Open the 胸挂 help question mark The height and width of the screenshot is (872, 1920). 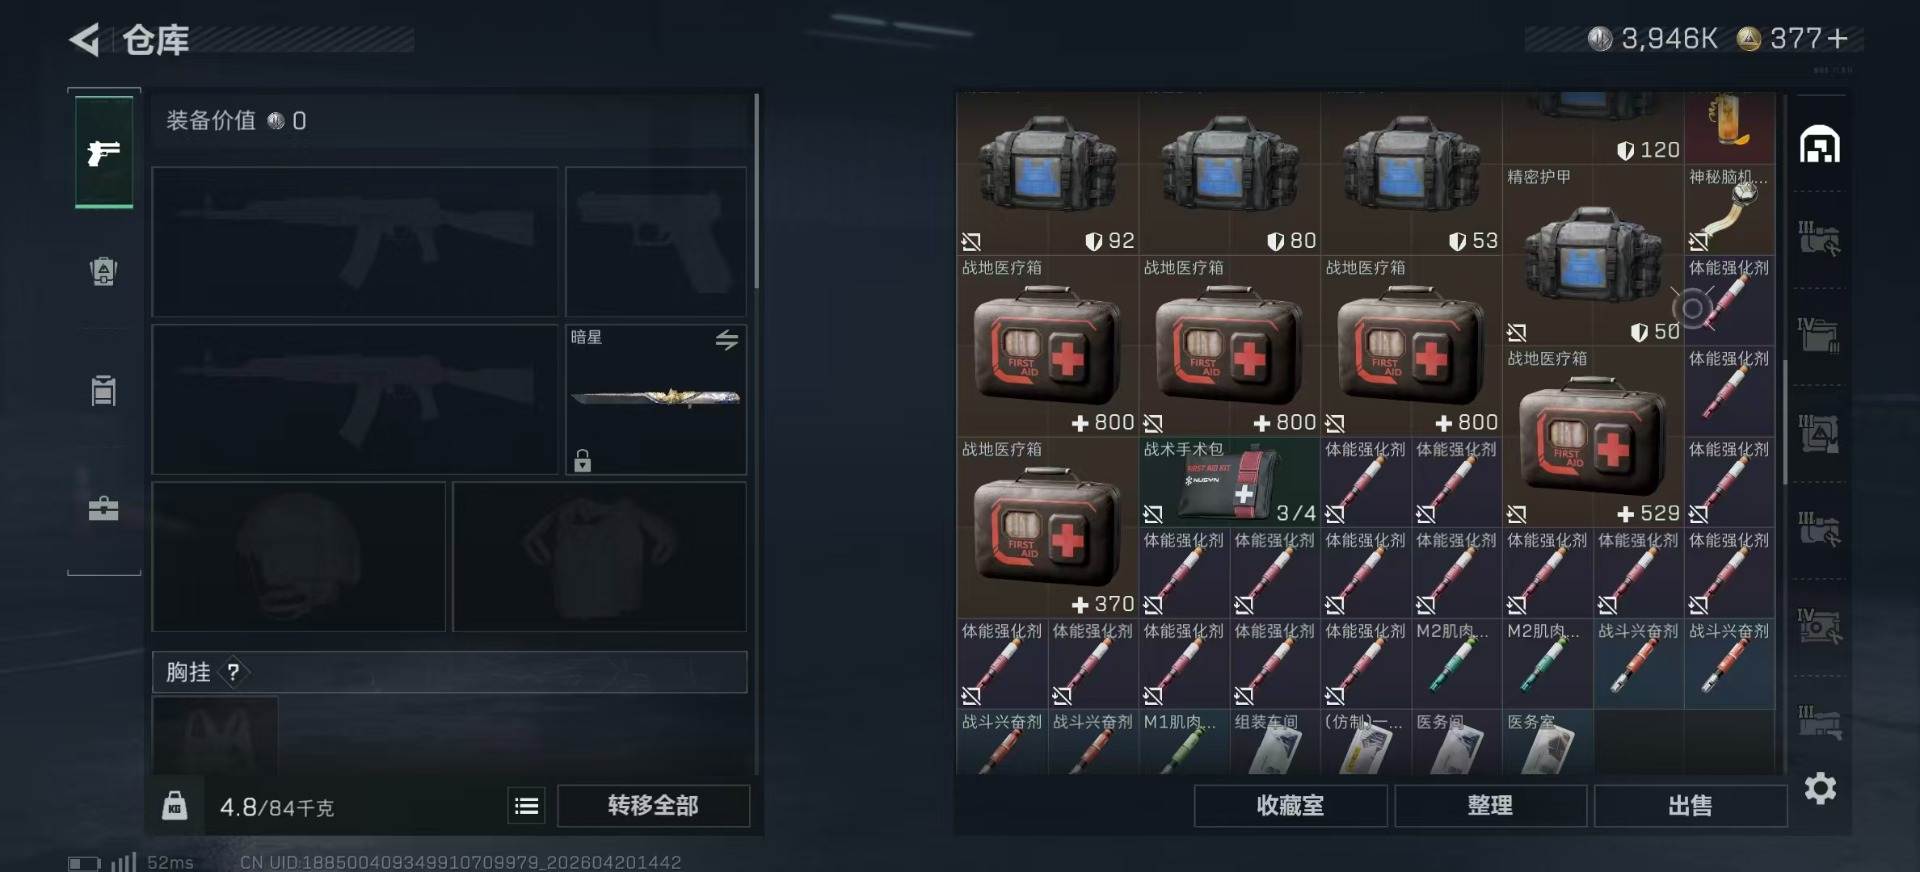point(233,672)
